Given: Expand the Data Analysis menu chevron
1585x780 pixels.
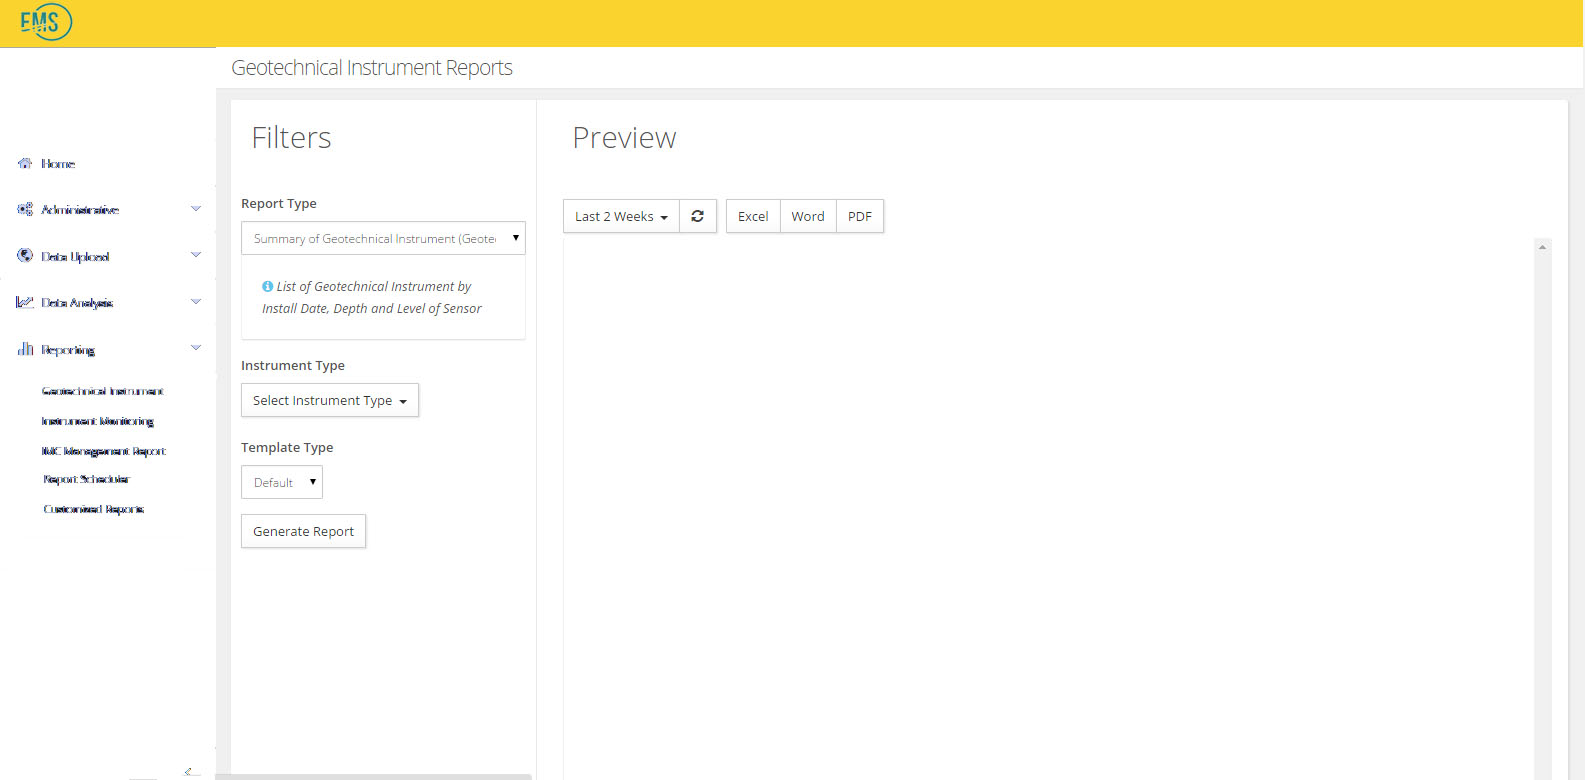Looking at the screenshot, I should point(196,301).
